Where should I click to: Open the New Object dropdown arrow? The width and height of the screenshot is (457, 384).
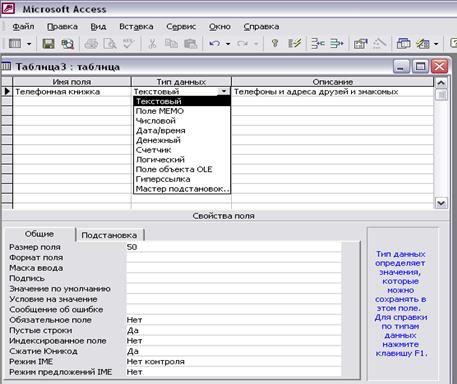(436, 44)
